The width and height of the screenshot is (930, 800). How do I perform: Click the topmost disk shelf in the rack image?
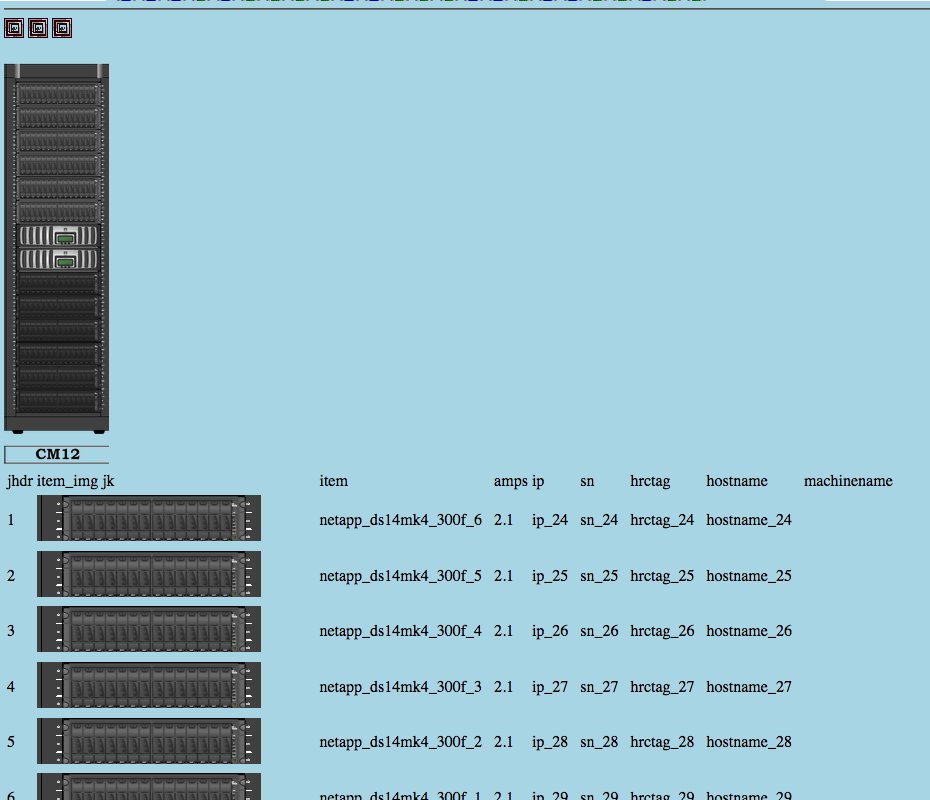[58, 94]
